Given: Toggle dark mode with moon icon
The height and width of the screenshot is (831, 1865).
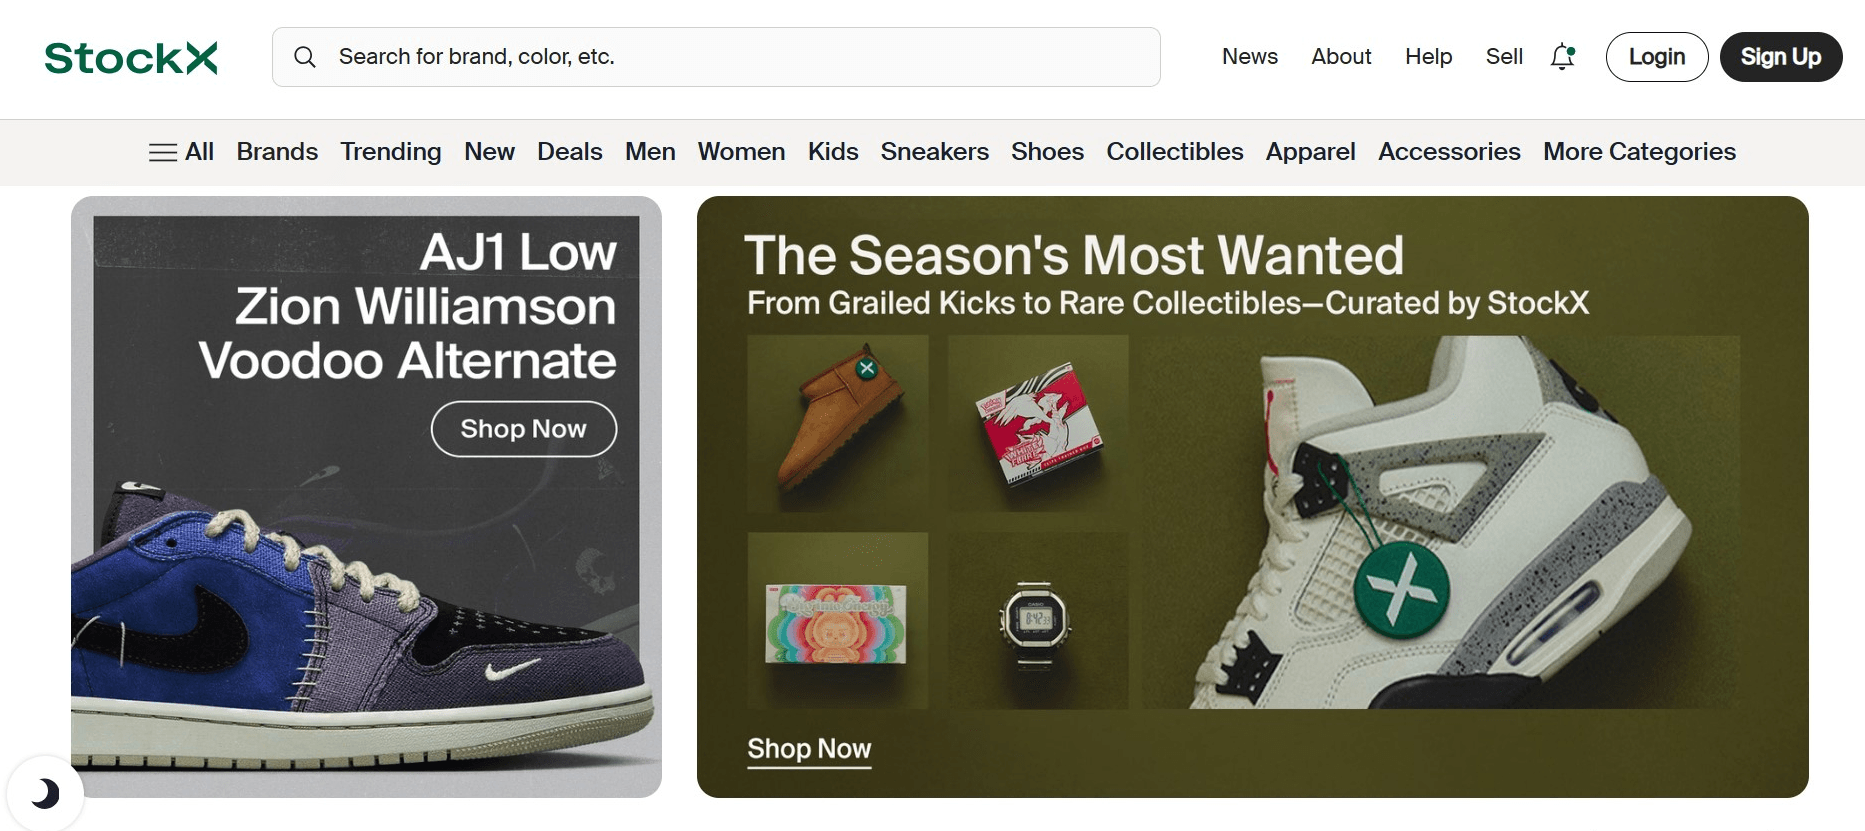Looking at the screenshot, I should pos(44,794).
